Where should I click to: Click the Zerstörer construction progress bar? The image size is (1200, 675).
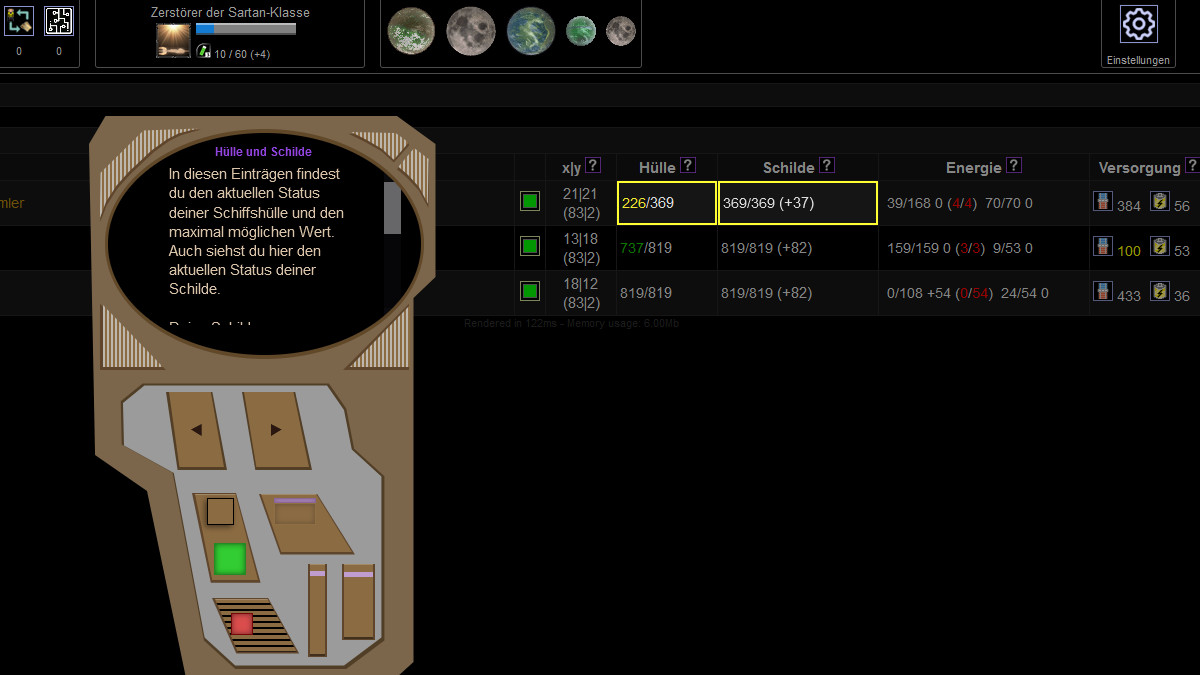point(246,28)
